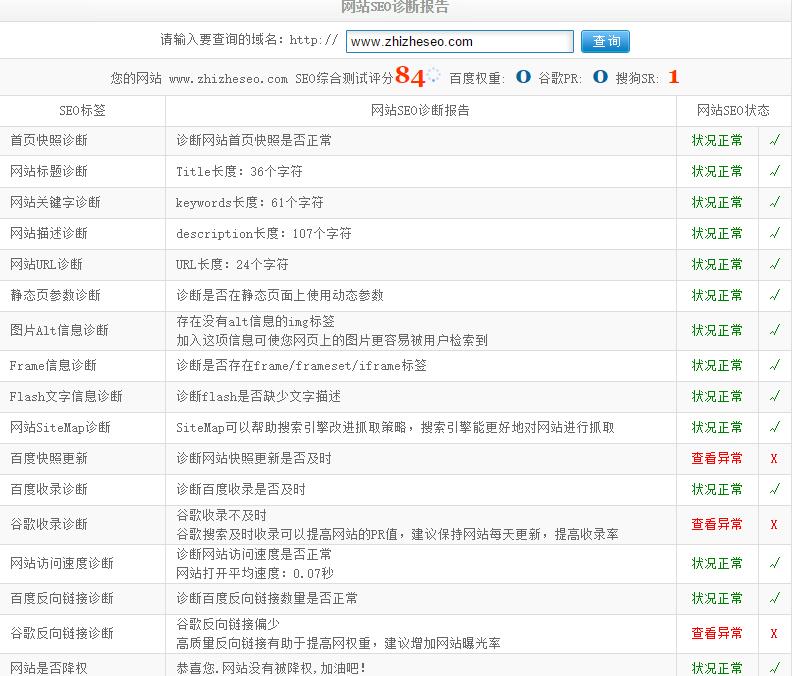Click the checkmark icon for Frame信息诊断
The width and height of the screenshot is (793, 676).
pos(774,366)
